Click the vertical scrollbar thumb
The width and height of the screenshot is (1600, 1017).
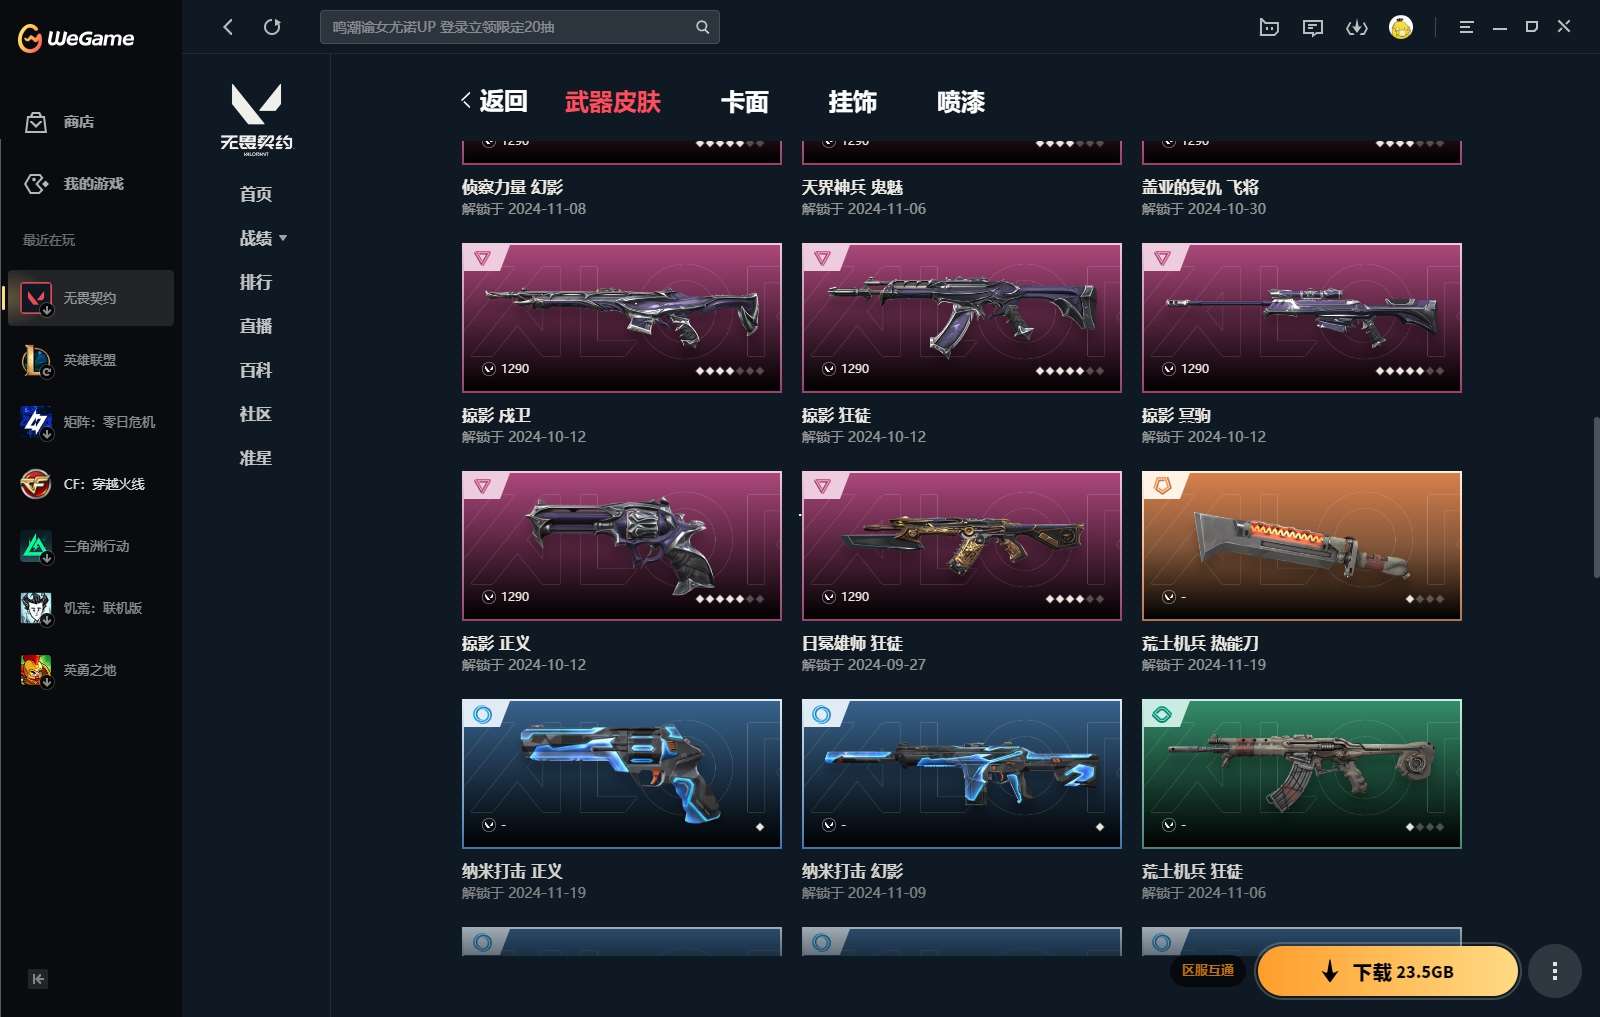(1596, 497)
